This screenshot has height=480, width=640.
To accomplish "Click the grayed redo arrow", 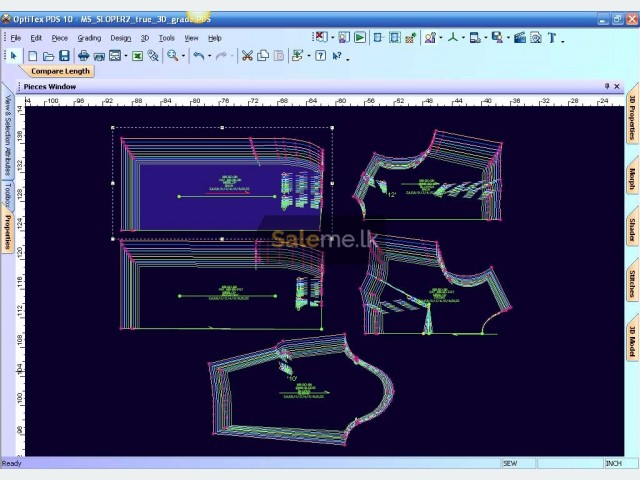I will click(221, 56).
